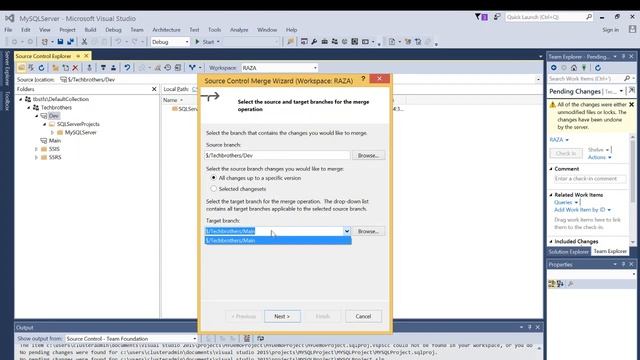
Task: Click Browse next to Target branch
Action: pyautogui.click(x=368, y=231)
